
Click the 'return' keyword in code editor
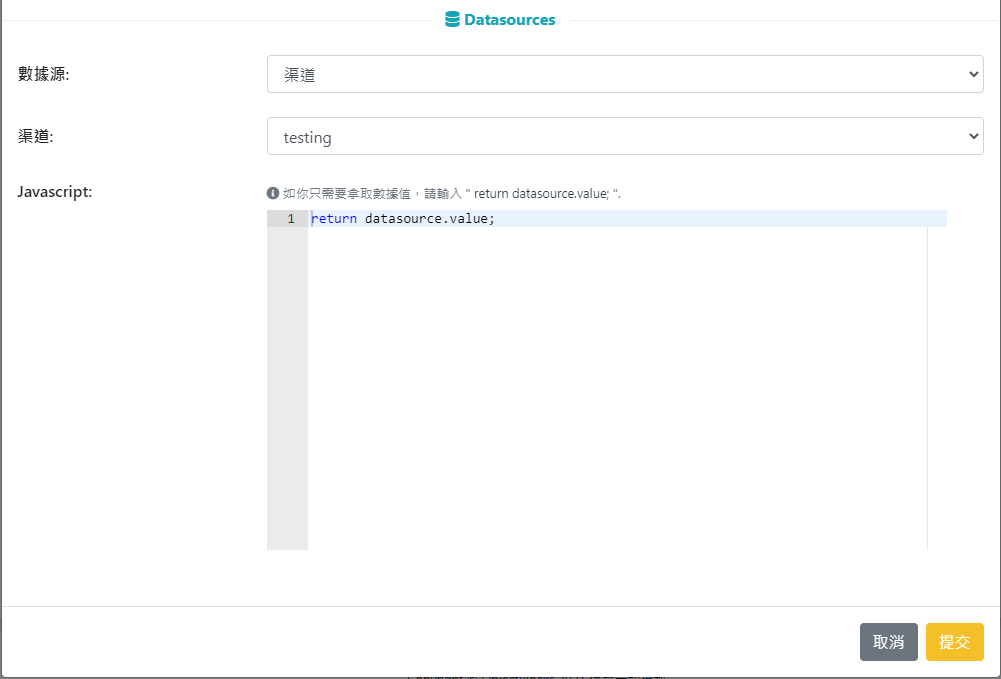click(x=334, y=219)
